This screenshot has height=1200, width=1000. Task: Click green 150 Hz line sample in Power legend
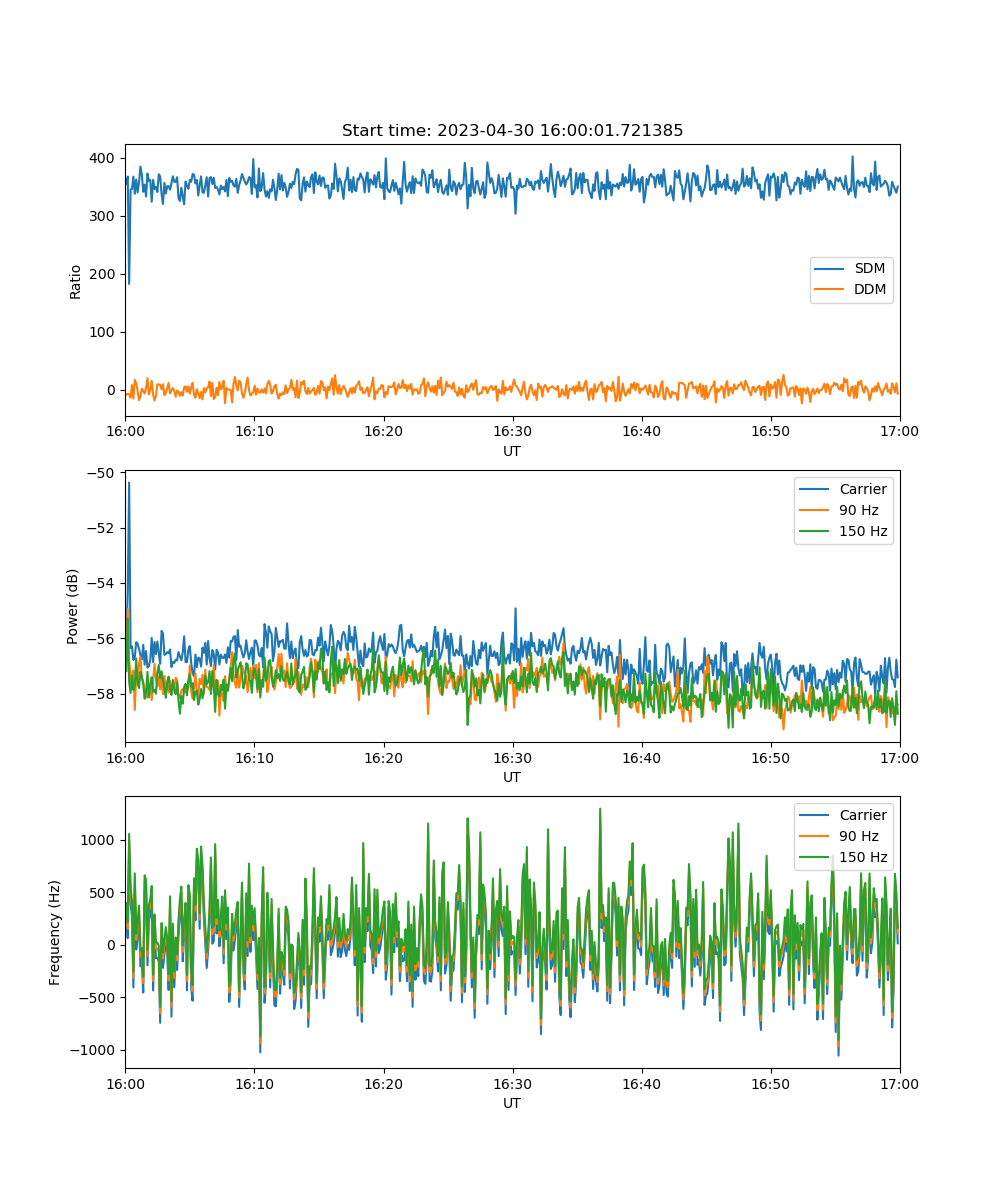pos(815,531)
